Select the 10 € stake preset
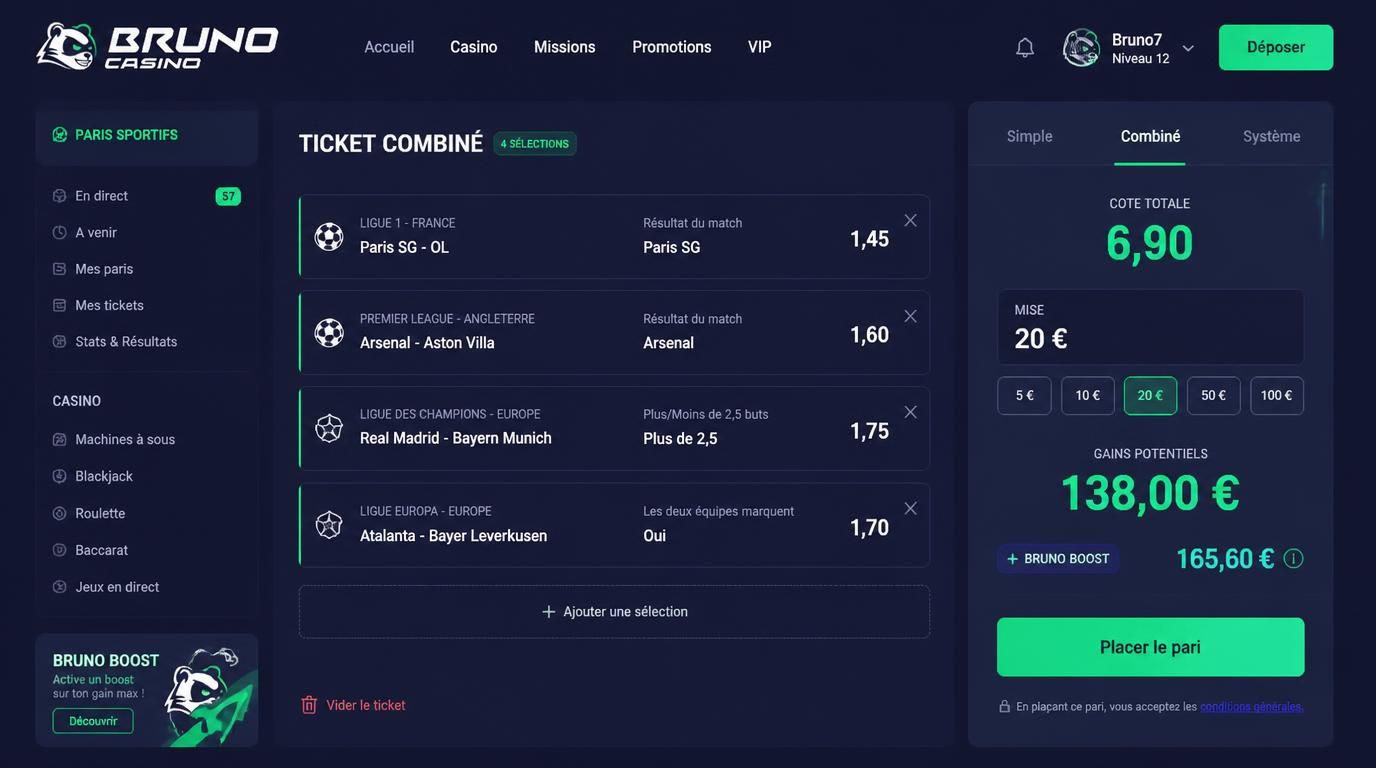Viewport: 1376px width, 768px height. tap(1088, 396)
